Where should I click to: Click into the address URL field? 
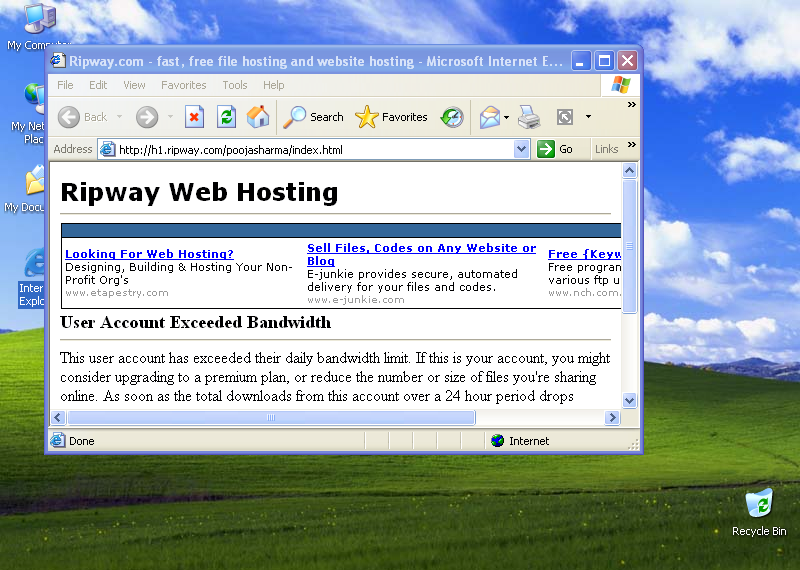314,150
